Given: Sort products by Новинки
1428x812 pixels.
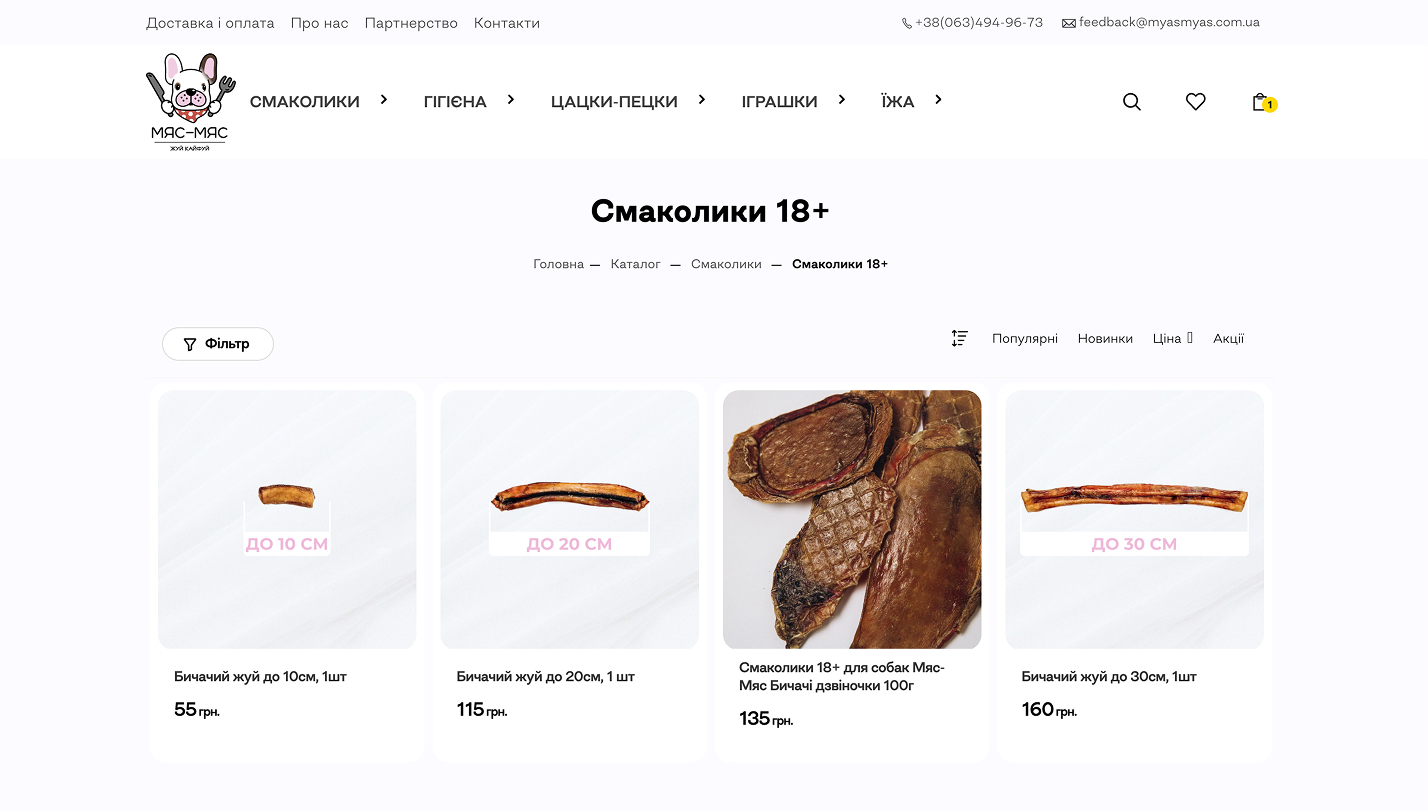Looking at the screenshot, I should click(x=1105, y=339).
